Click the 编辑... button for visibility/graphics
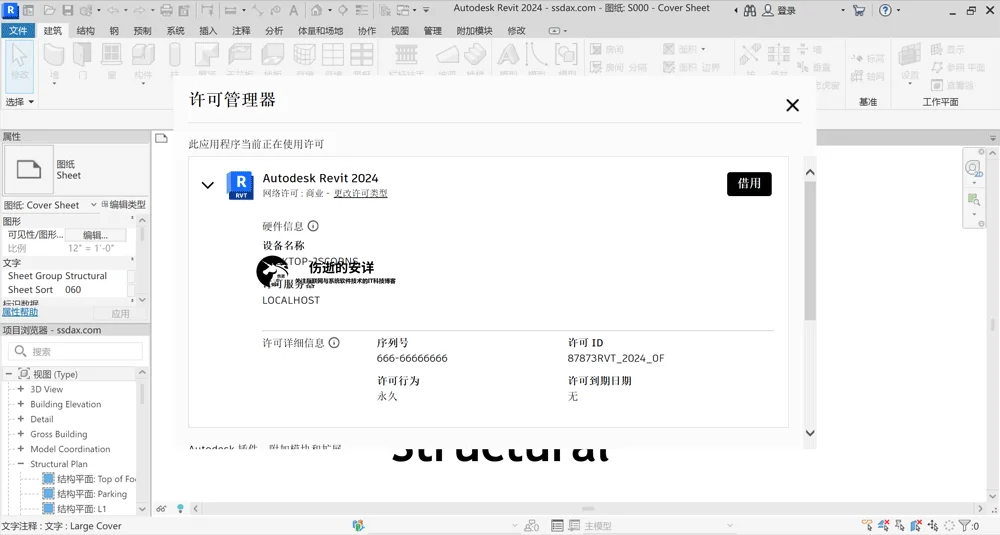The image size is (1000, 535). click(96, 235)
